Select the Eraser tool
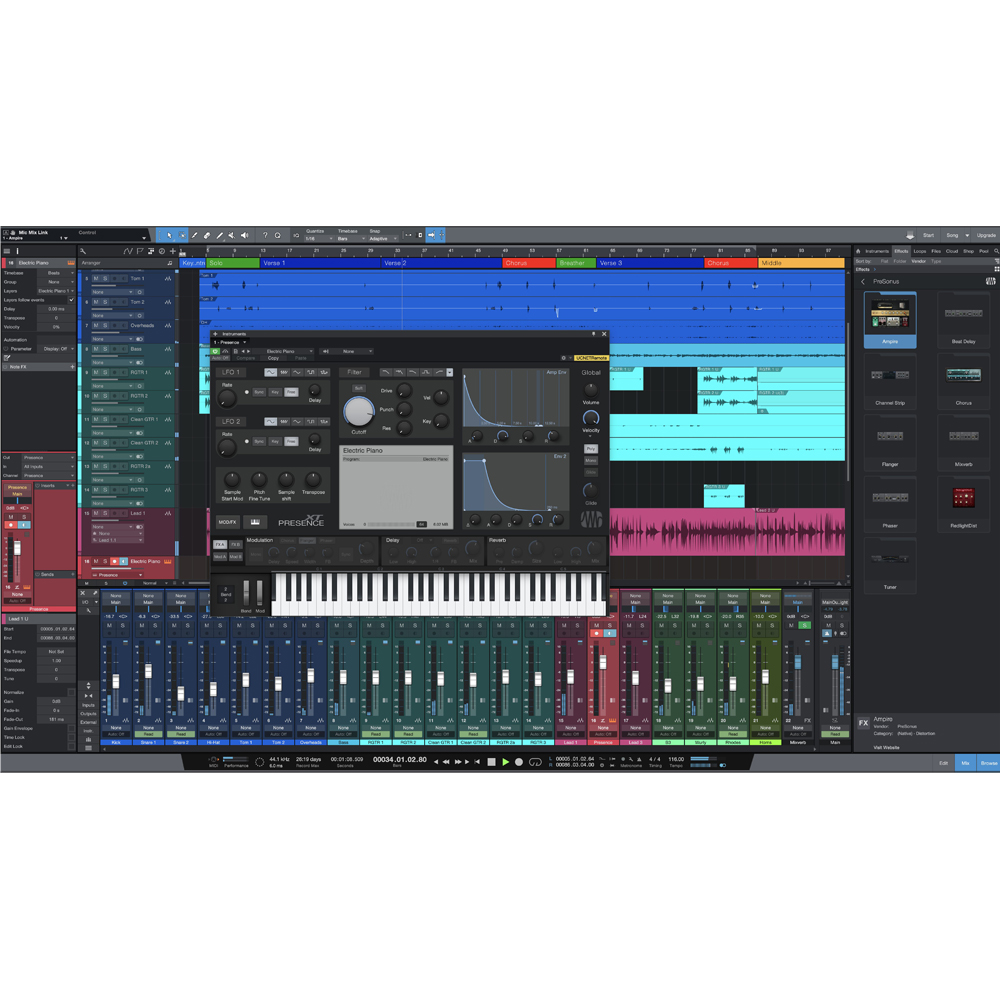 click(207, 235)
